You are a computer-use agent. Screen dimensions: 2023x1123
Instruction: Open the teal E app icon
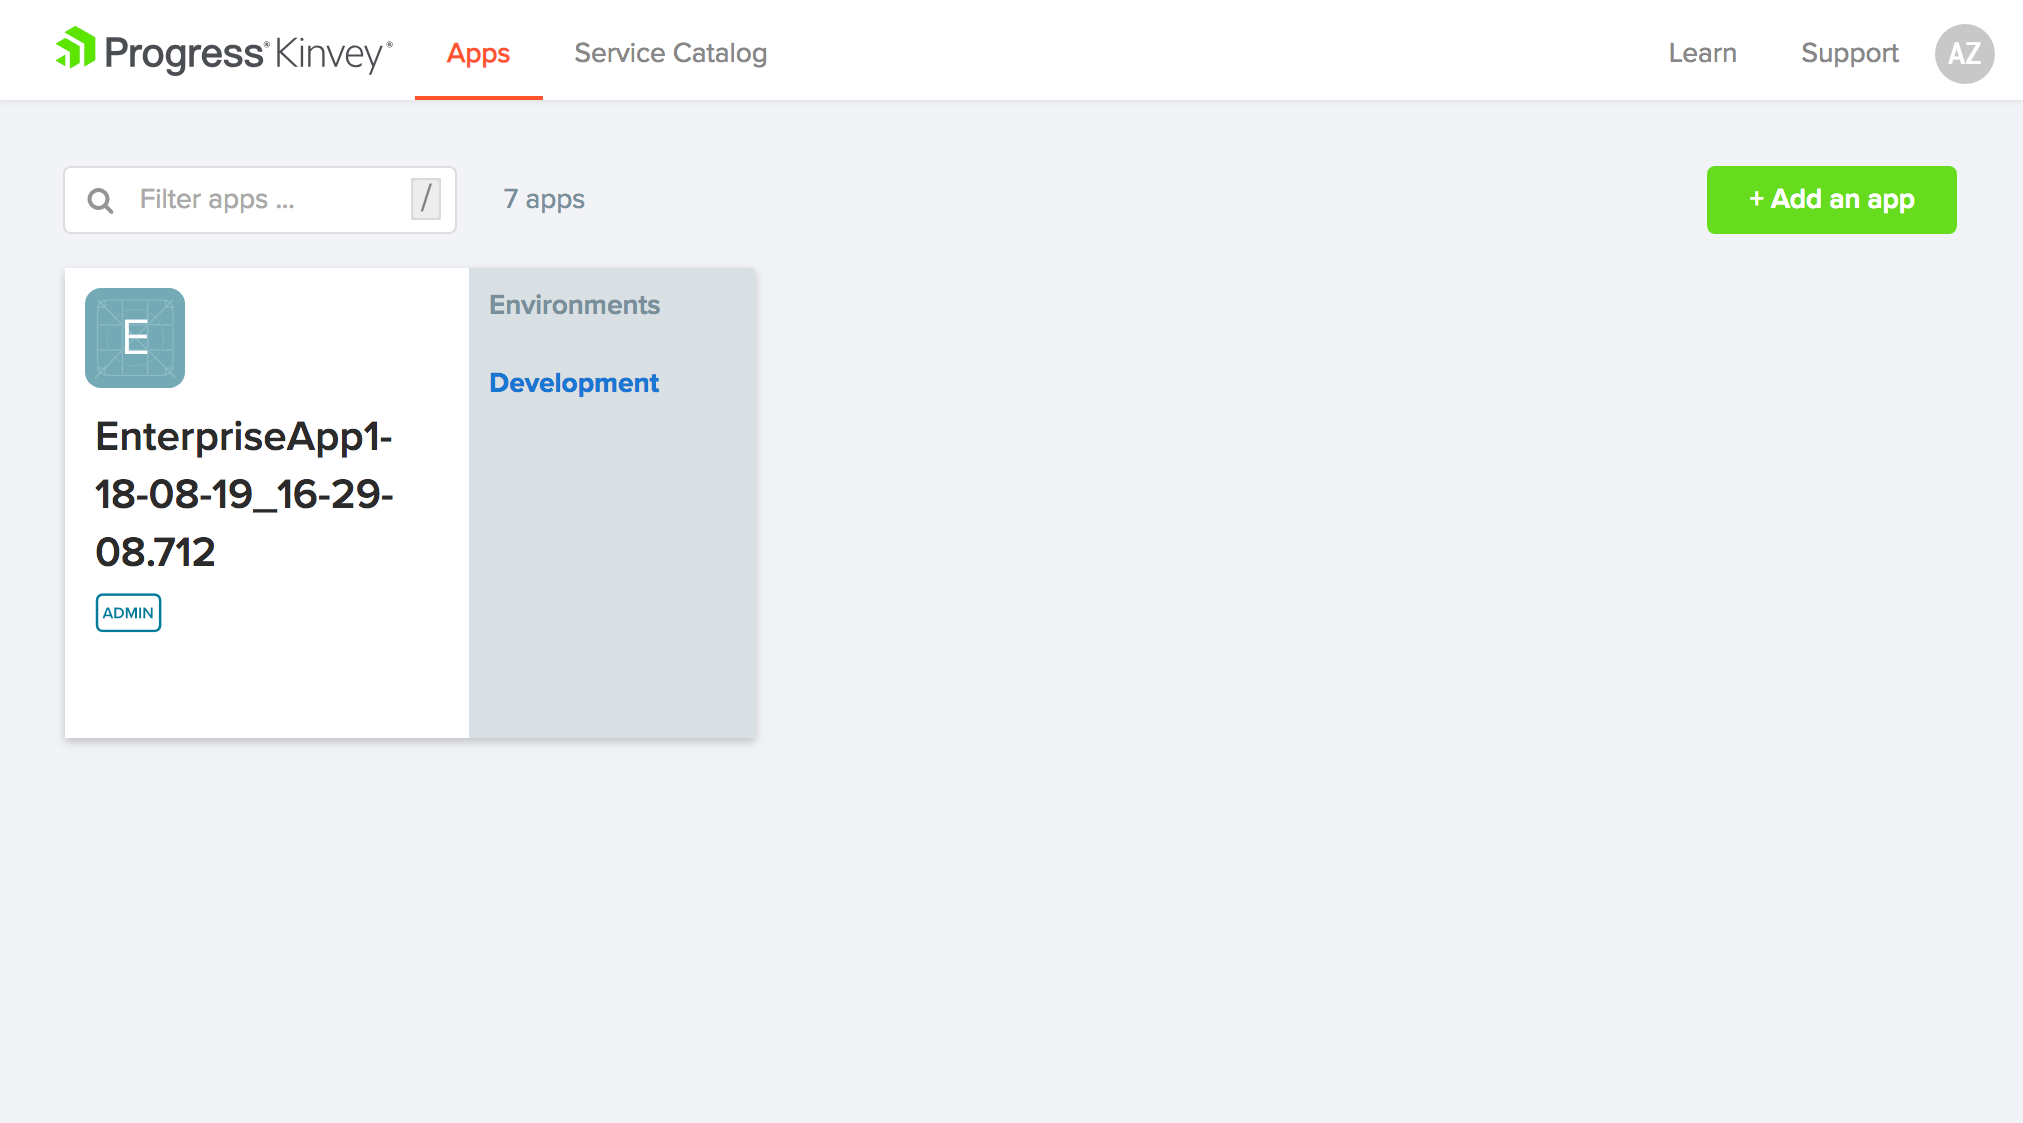[135, 338]
